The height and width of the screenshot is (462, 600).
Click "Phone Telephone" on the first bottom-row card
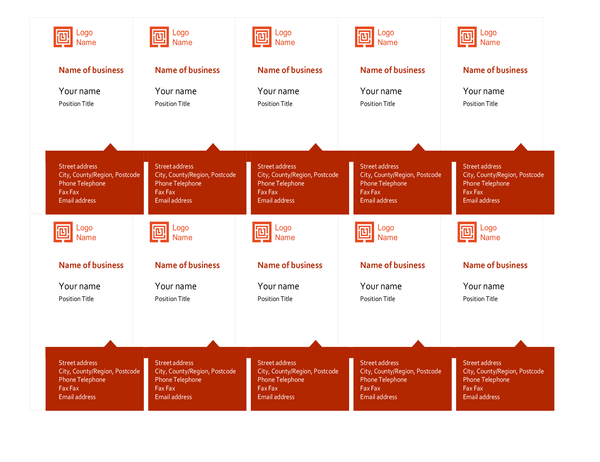coord(82,380)
